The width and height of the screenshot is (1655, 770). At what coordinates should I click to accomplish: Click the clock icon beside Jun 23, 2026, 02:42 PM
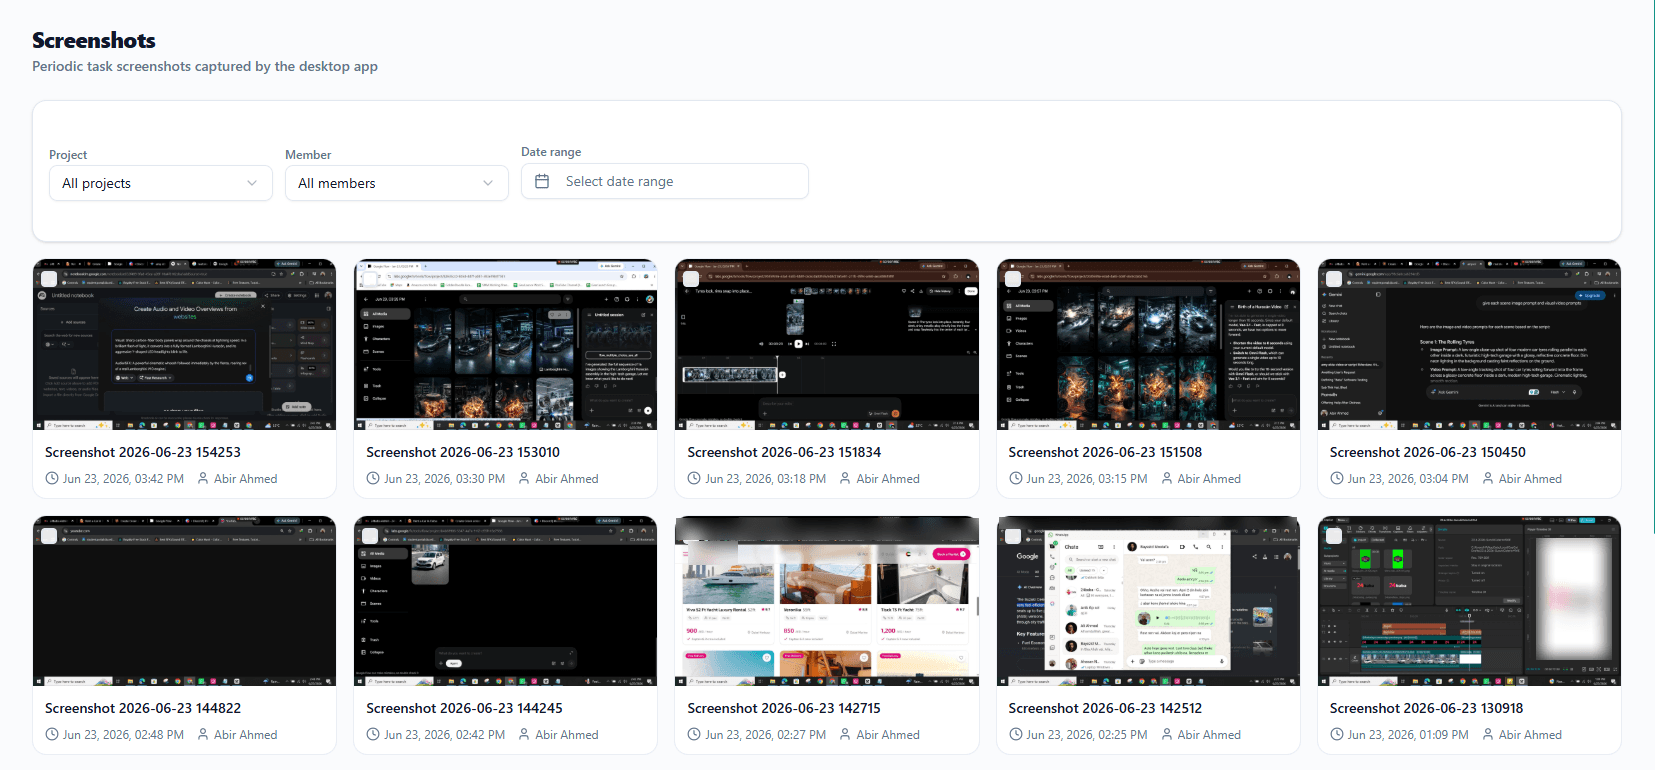(373, 735)
